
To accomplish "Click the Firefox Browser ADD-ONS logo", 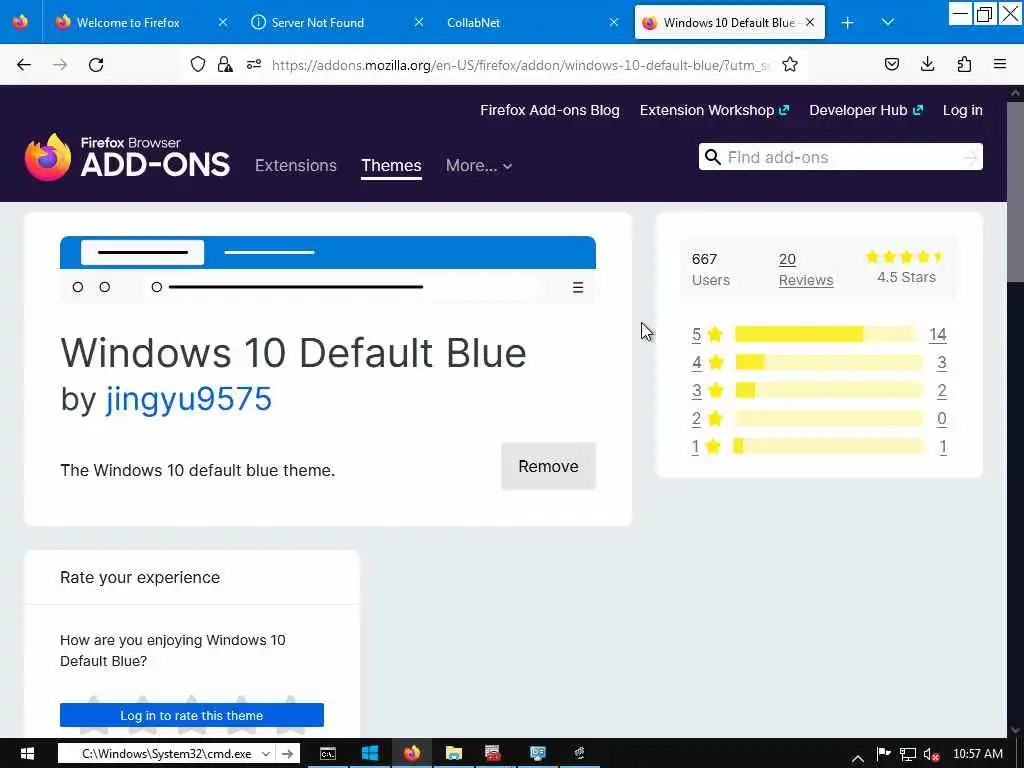I will [127, 157].
